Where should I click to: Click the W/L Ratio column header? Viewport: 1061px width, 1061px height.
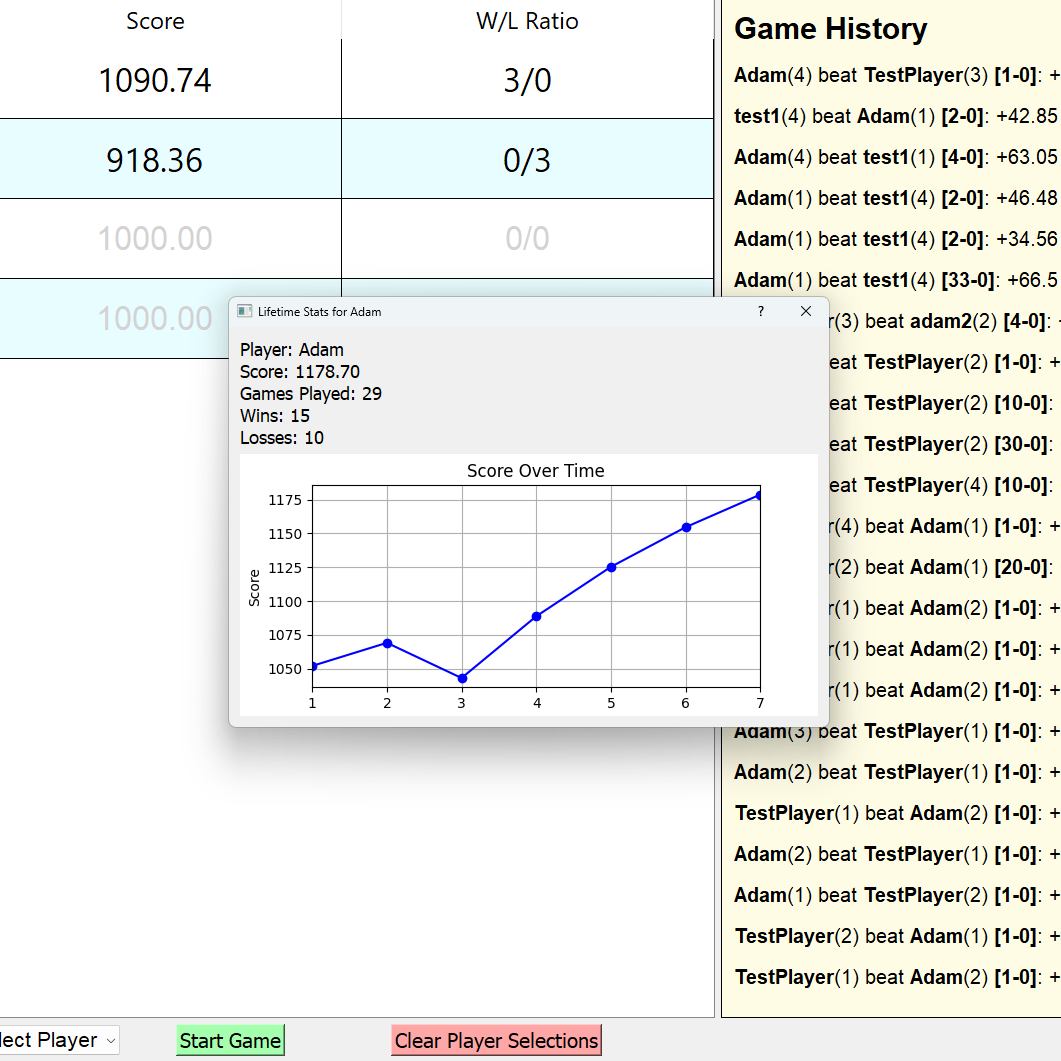[527, 21]
